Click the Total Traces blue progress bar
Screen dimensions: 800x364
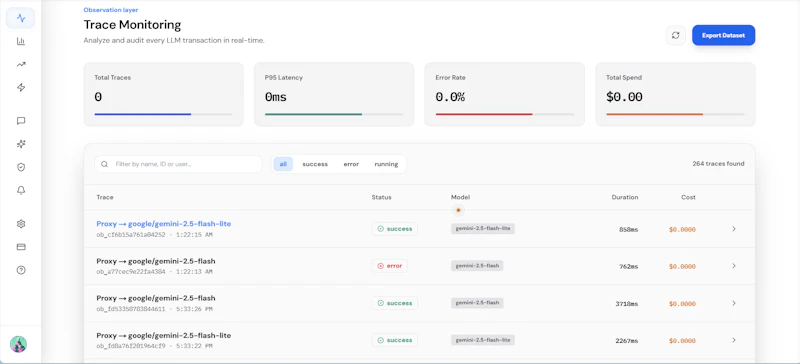pyautogui.click(x=163, y=114)
